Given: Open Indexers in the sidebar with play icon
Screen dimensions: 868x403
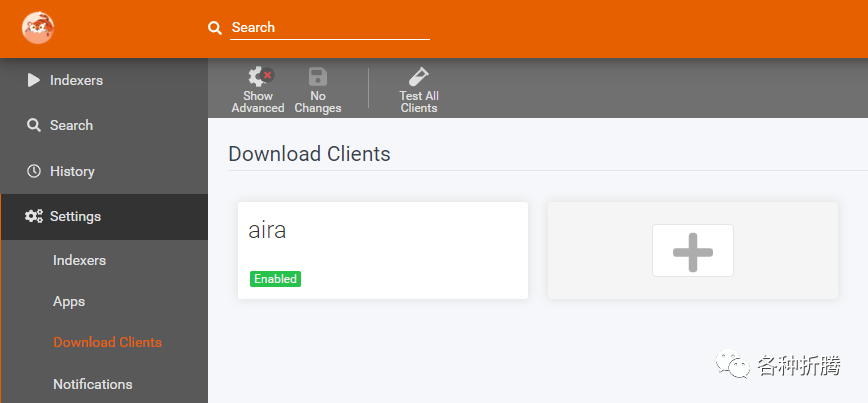Looking at the screenshot, I should 104,80.
